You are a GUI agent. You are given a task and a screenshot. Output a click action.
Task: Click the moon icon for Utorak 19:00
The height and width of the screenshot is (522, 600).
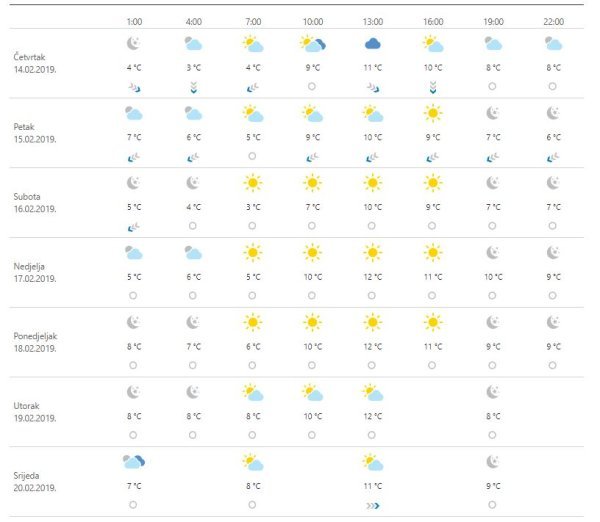[x=492, y=392]
